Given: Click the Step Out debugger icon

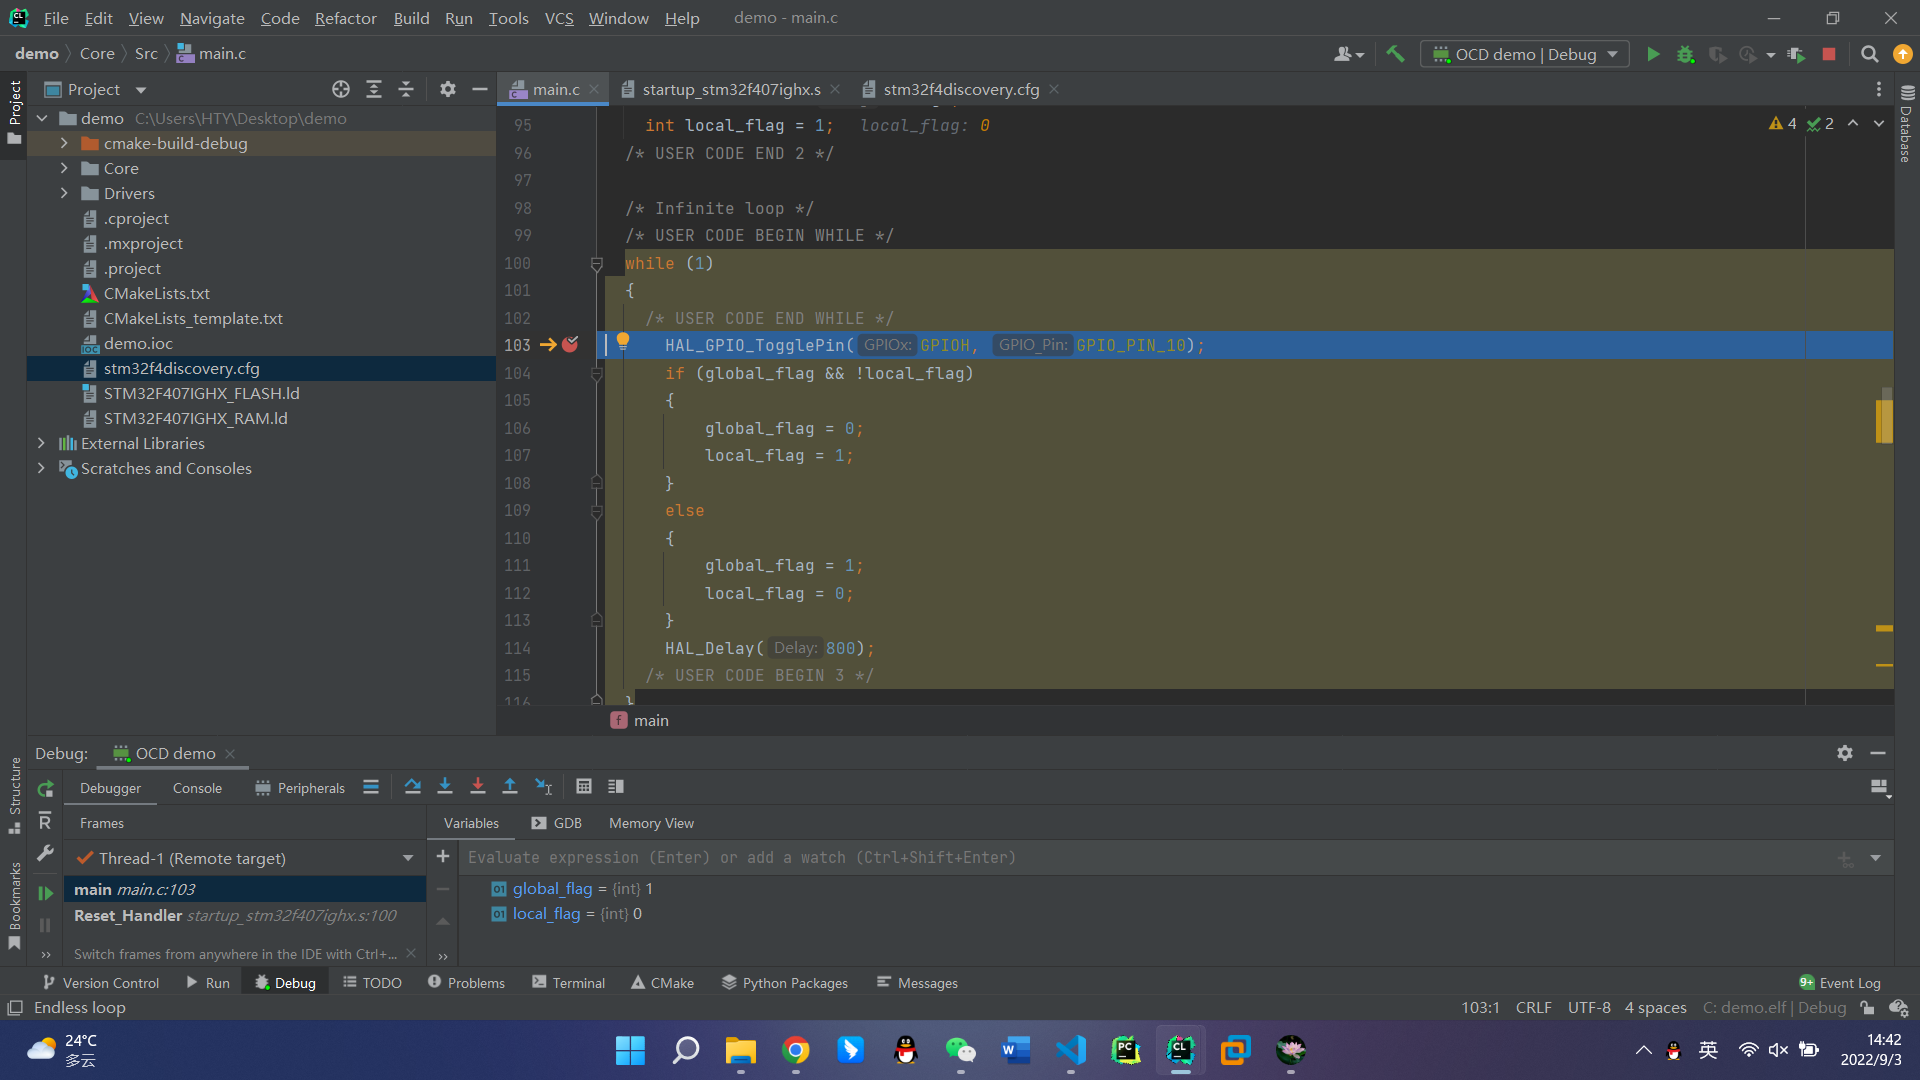Looking at the screenshot, I should (510, 787).
